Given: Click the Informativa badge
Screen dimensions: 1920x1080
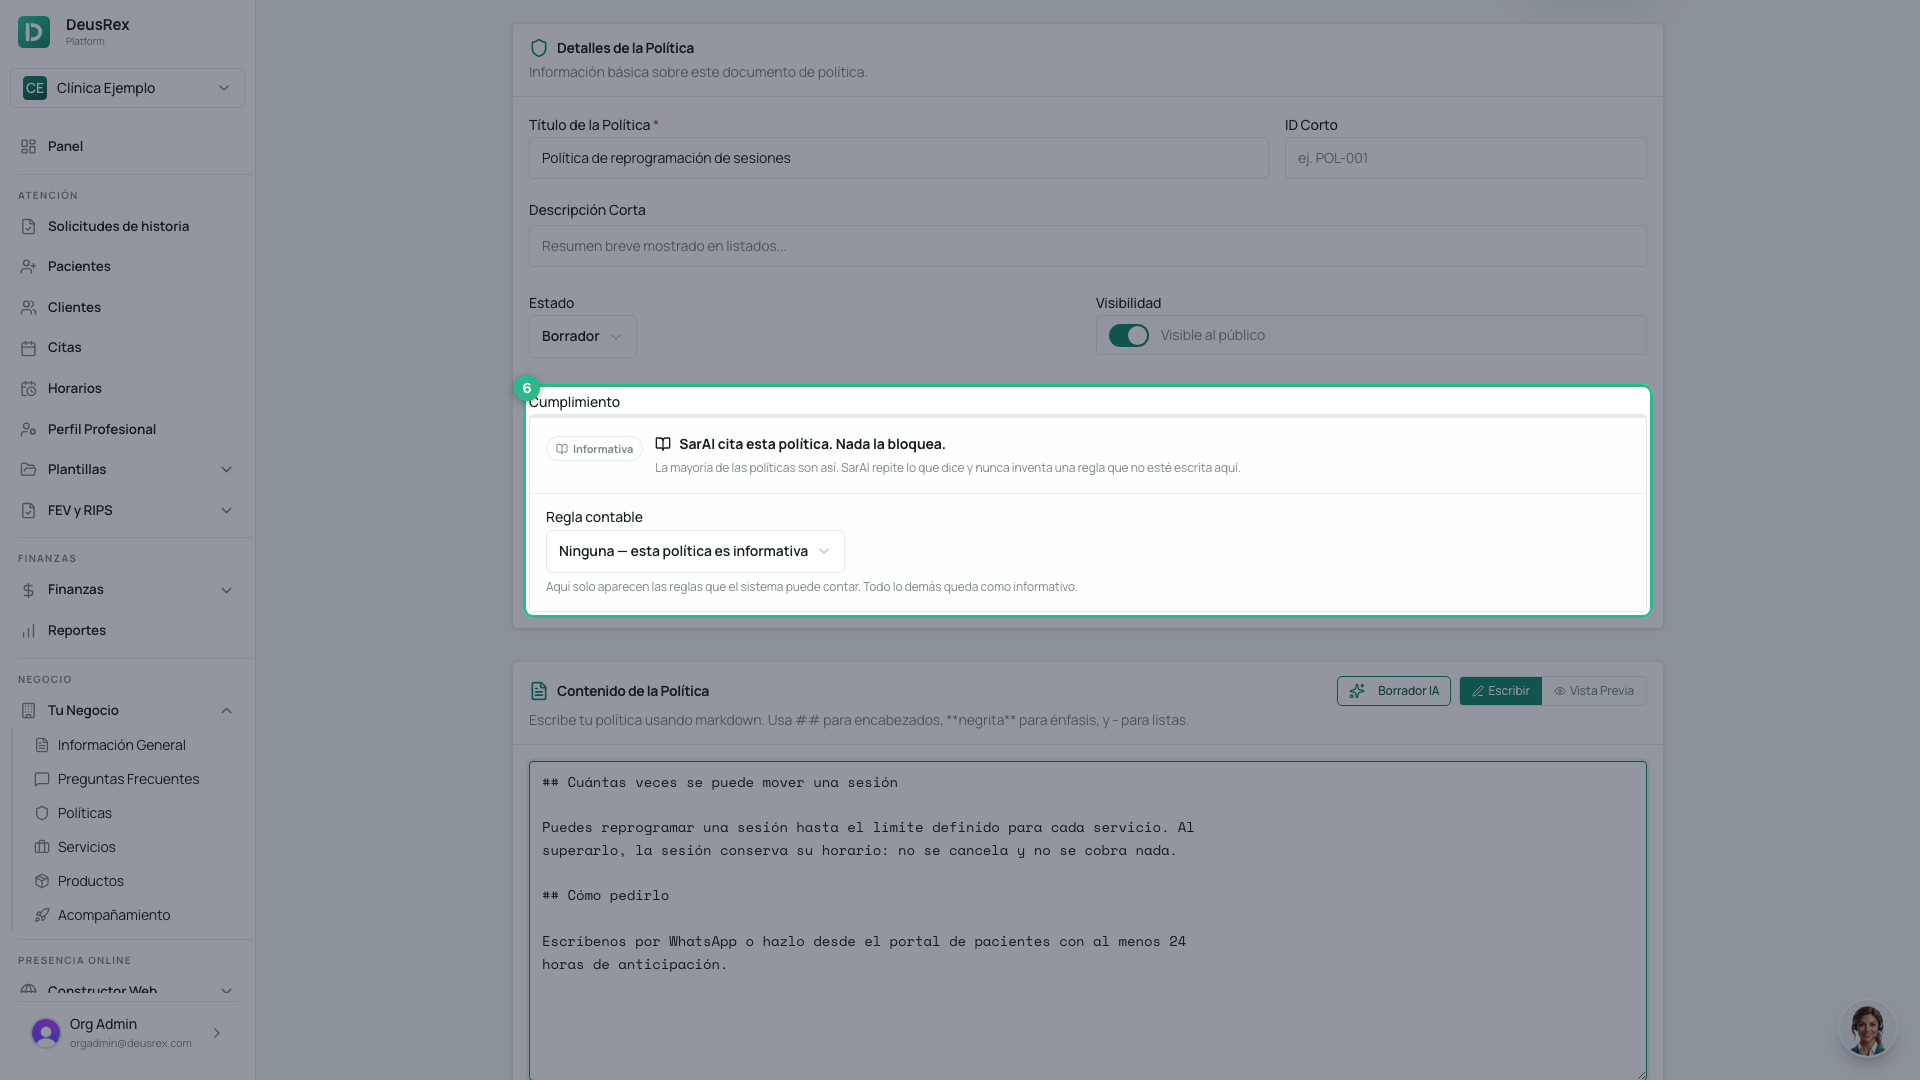Looking at the screenshot, I should pyautogui.click(x=594, y=449).
